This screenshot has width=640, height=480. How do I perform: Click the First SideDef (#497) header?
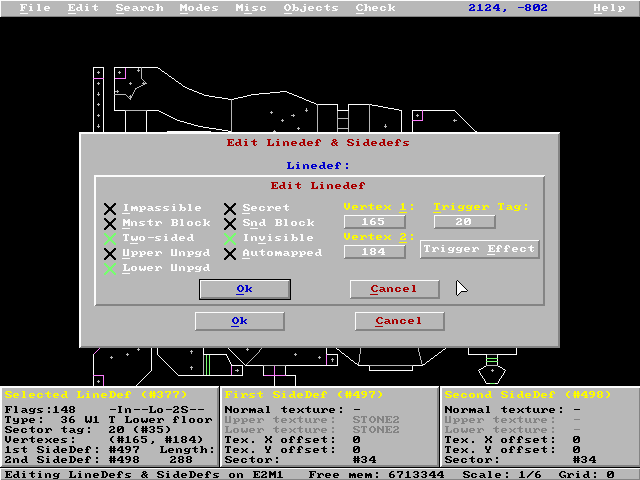pyautogui.click(x=304, y=395)
